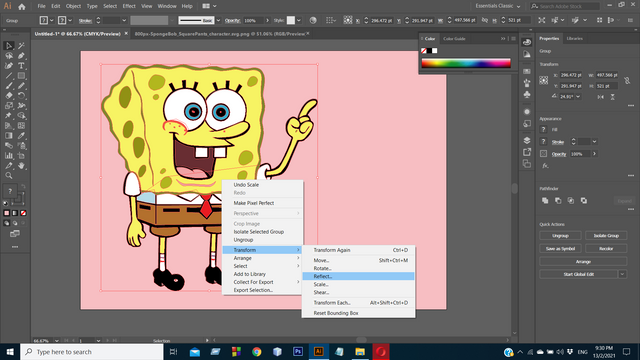Select the Magic Wand tool
The image size is (640, 360).
[21, 46]
